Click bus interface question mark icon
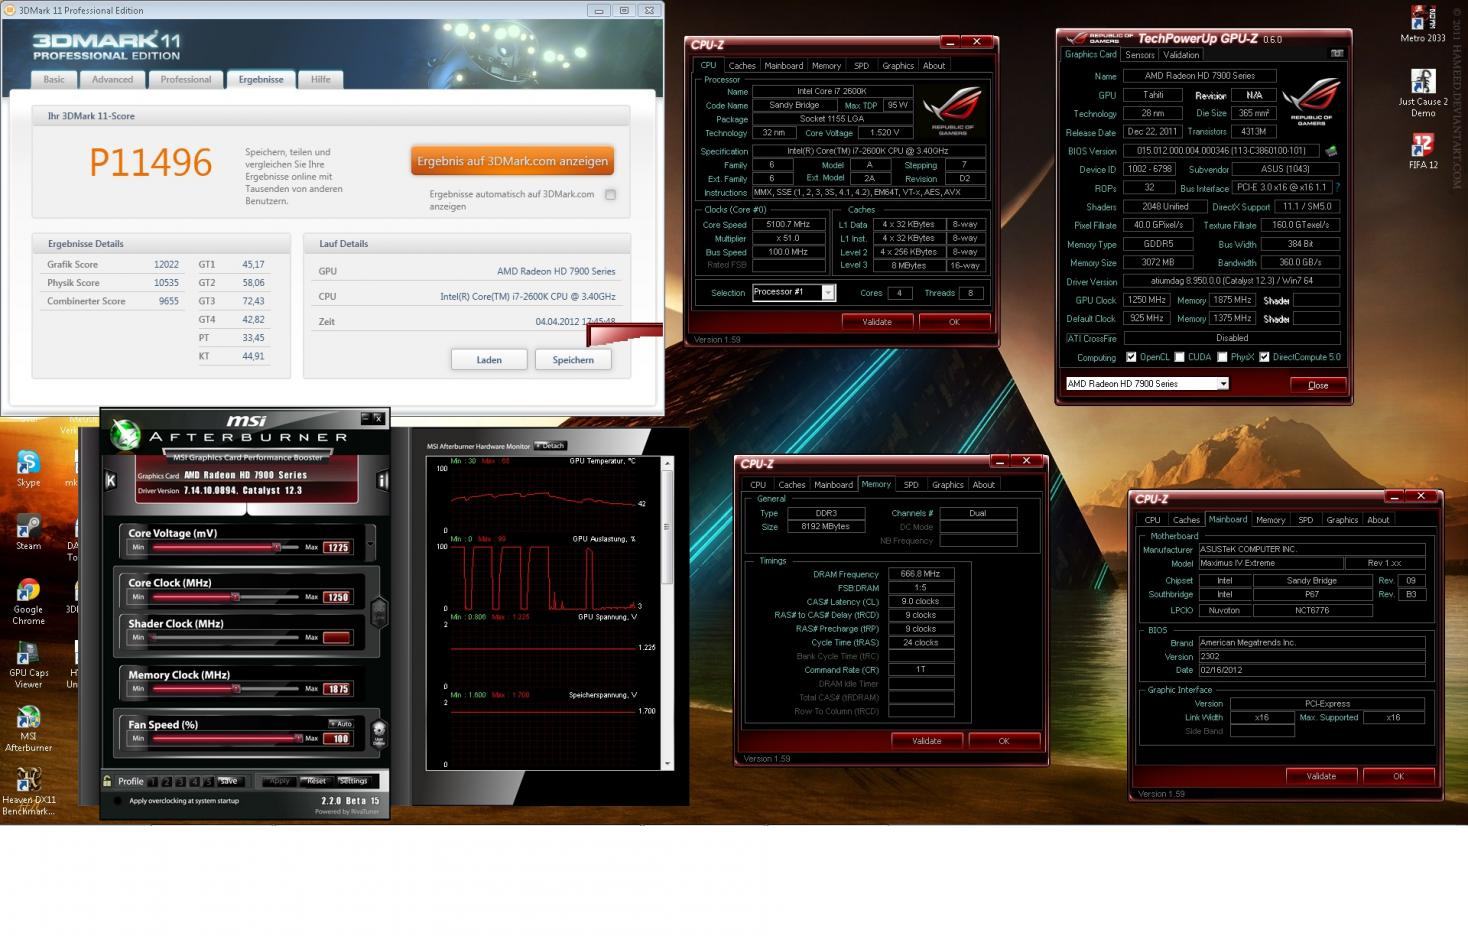The width and height of the screenshot is (1468, 936). tap(1337, 187)
